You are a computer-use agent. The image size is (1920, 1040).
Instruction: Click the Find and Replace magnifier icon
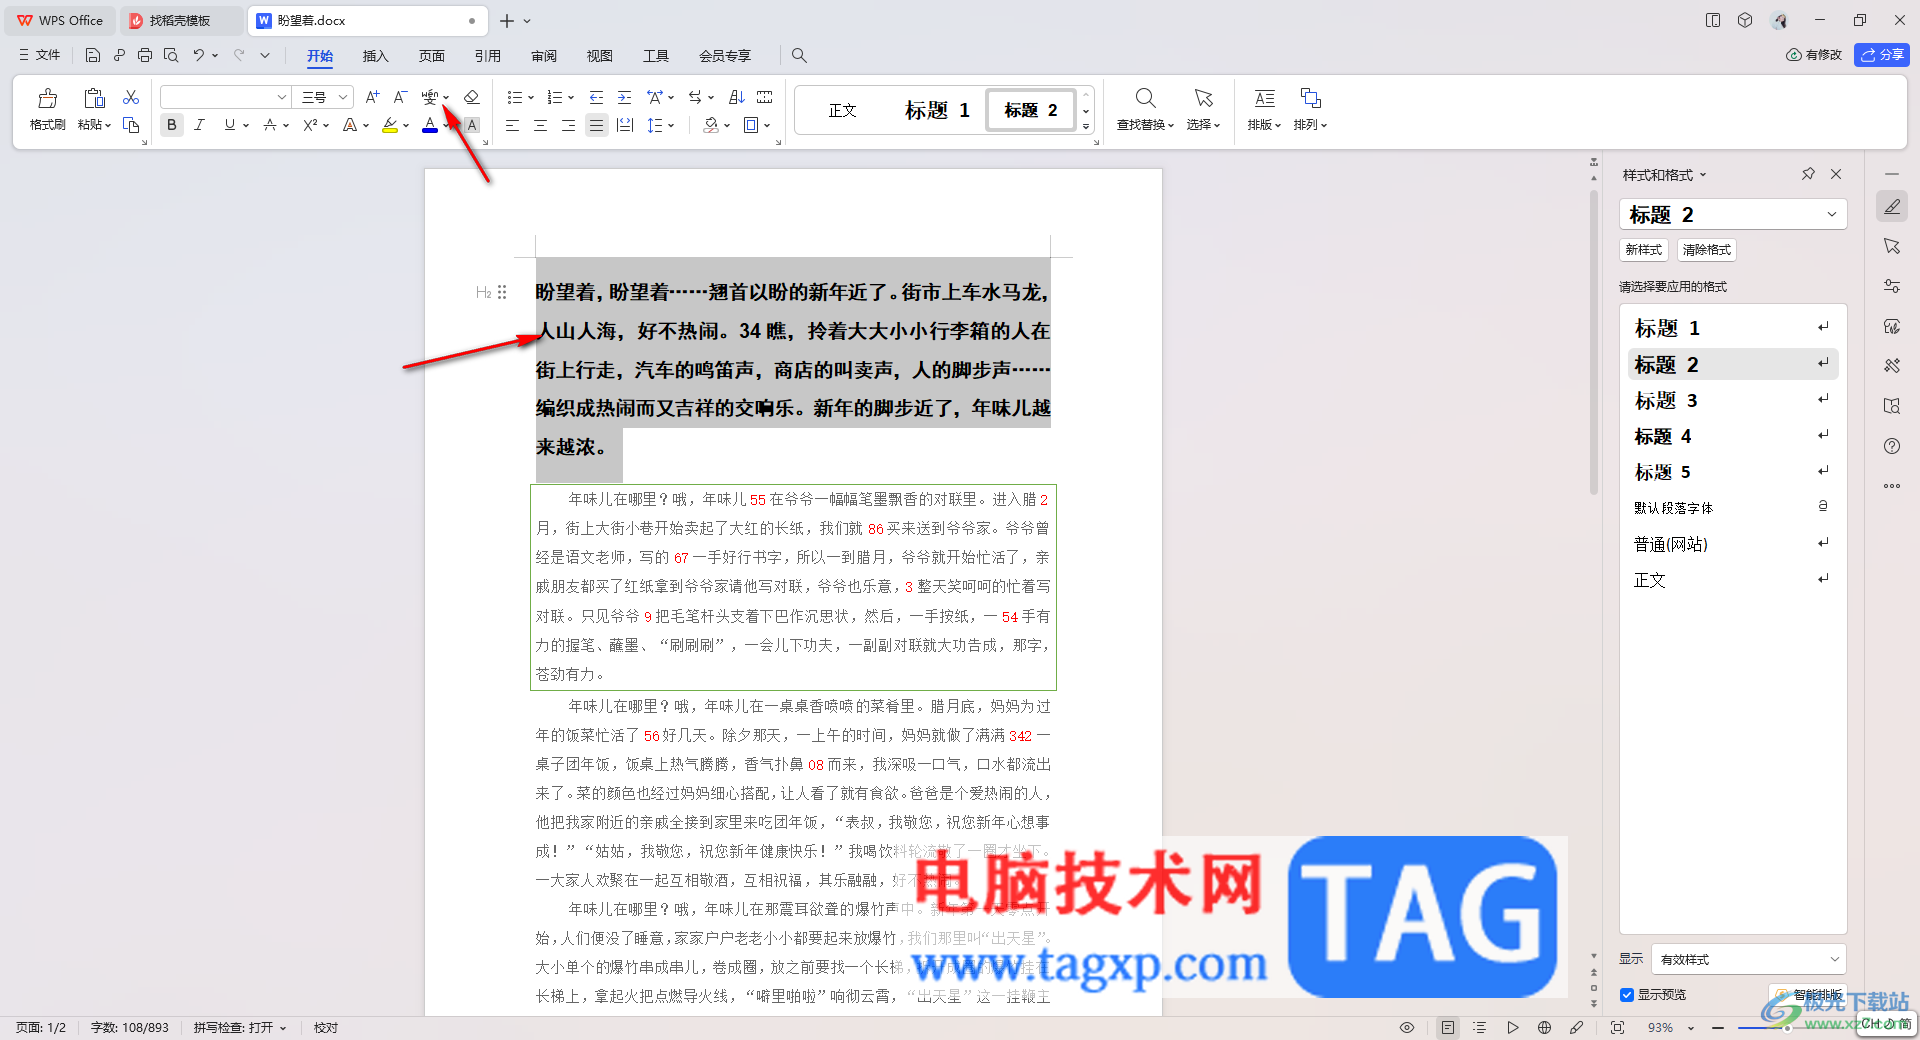[1145, 98]
